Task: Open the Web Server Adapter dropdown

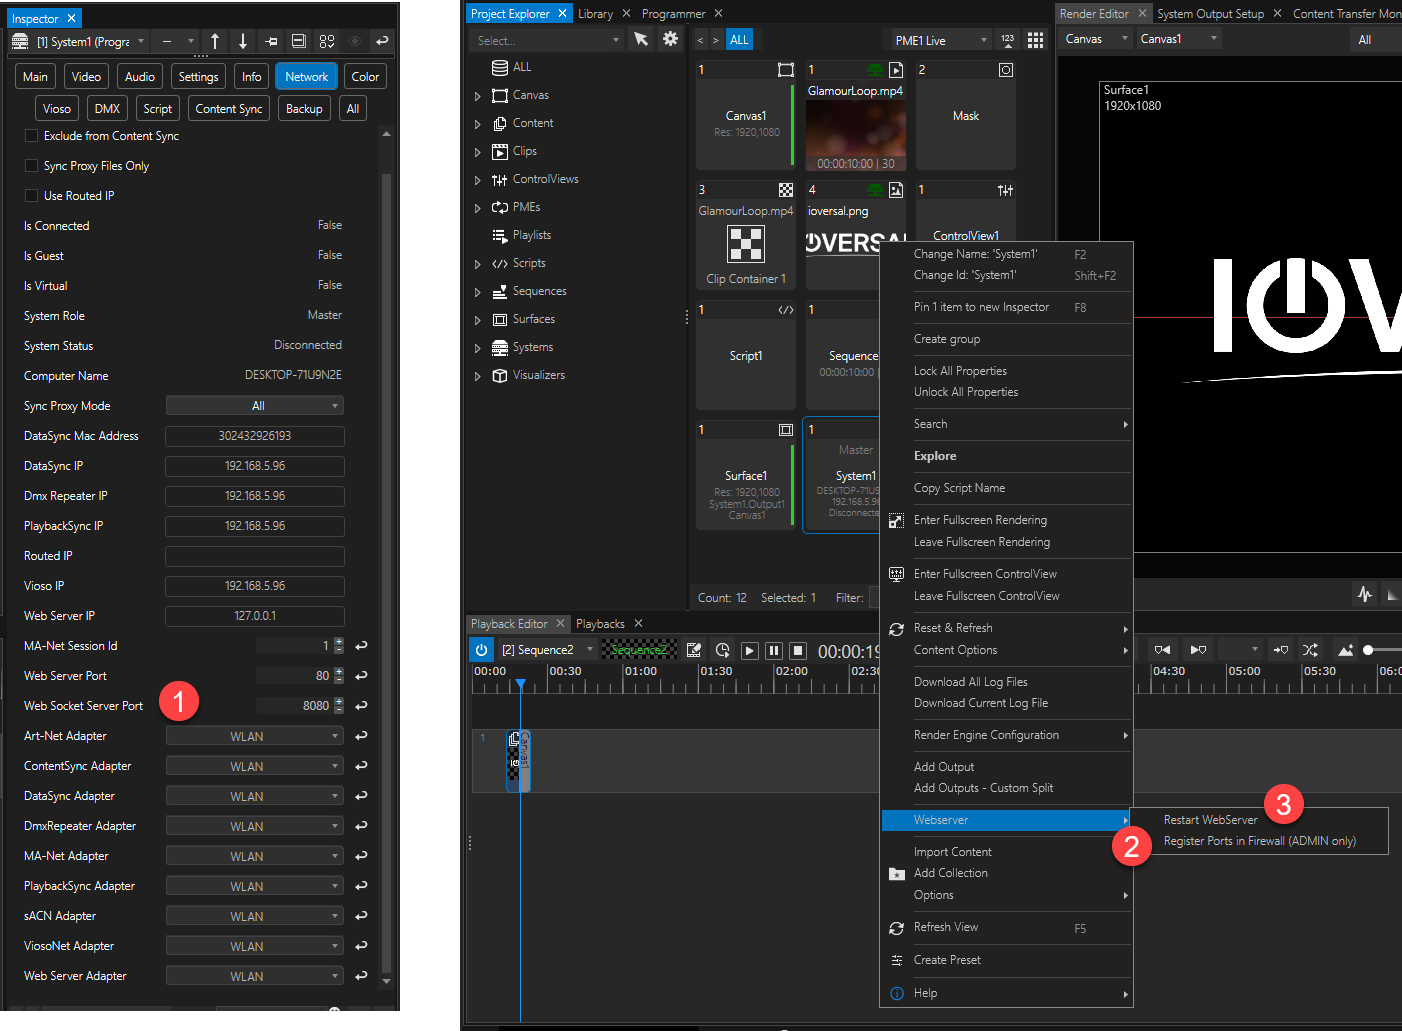Action: [x=255, y=976]
